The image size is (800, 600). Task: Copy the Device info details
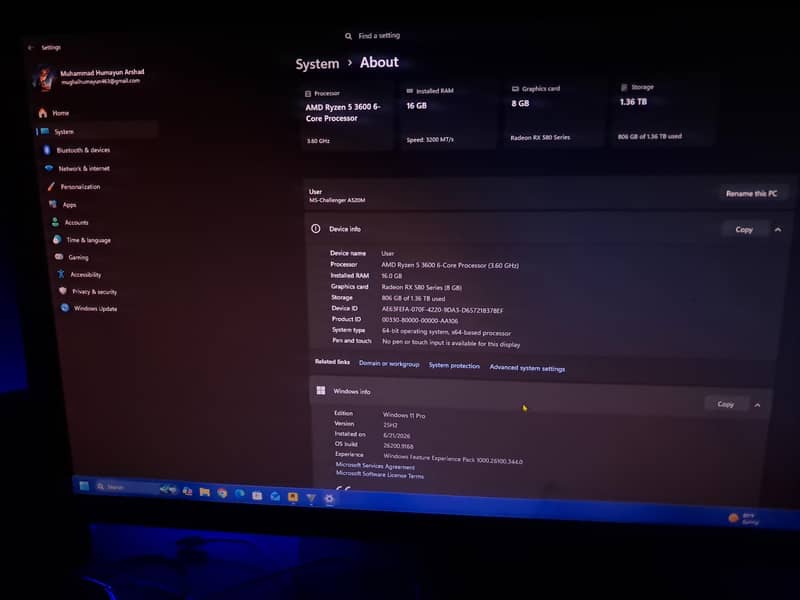[x=744, y=230]
